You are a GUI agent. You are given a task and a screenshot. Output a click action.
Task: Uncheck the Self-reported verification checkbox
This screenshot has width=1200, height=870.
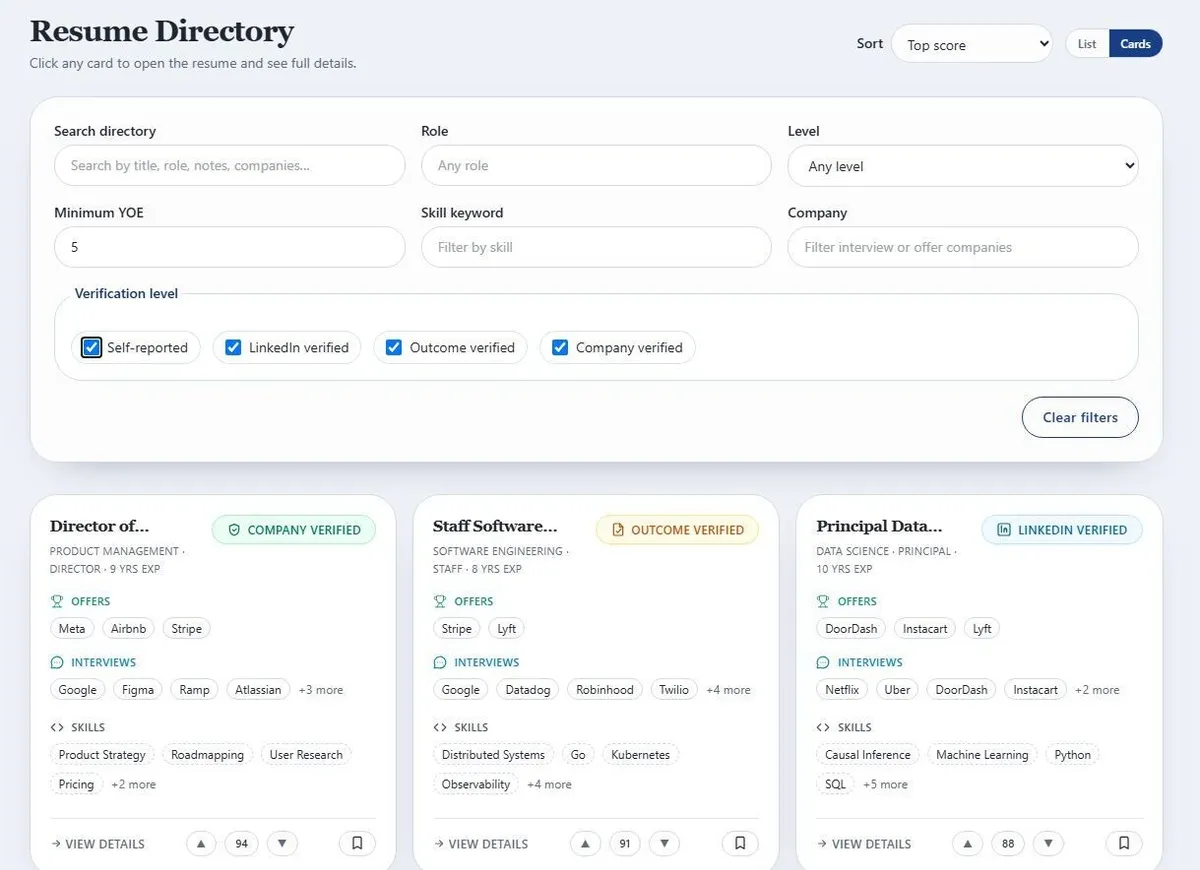pyautogui.click(x=92, y=348)
